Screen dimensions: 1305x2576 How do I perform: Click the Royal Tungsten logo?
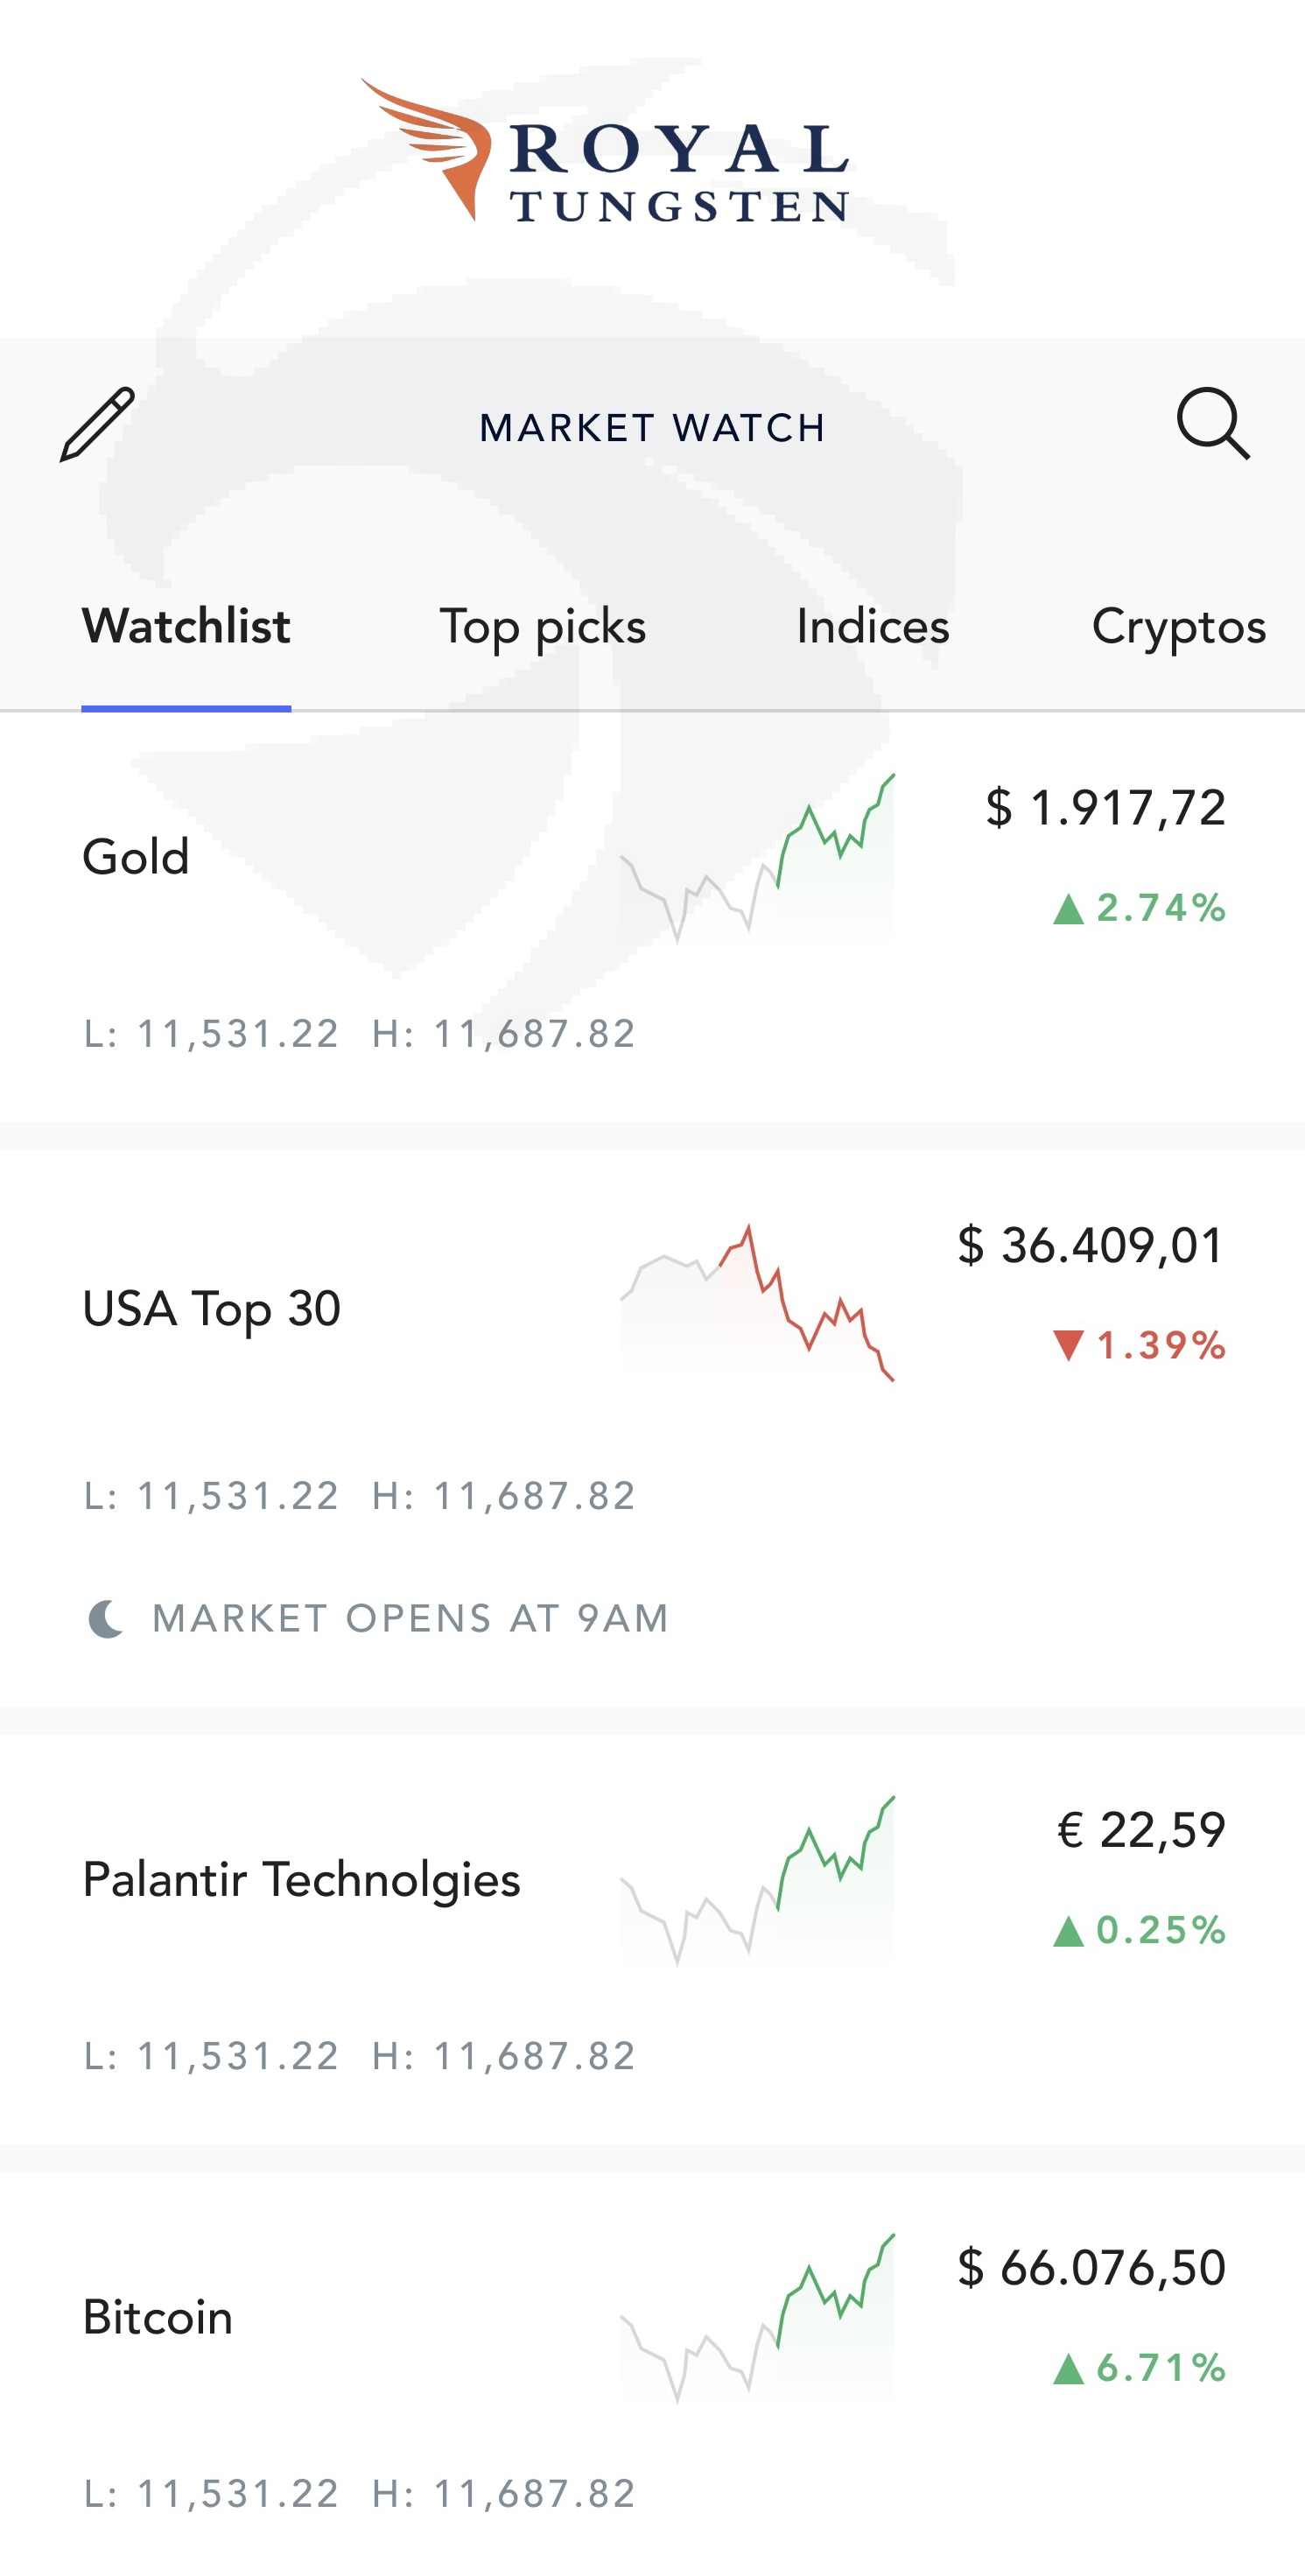606,152
